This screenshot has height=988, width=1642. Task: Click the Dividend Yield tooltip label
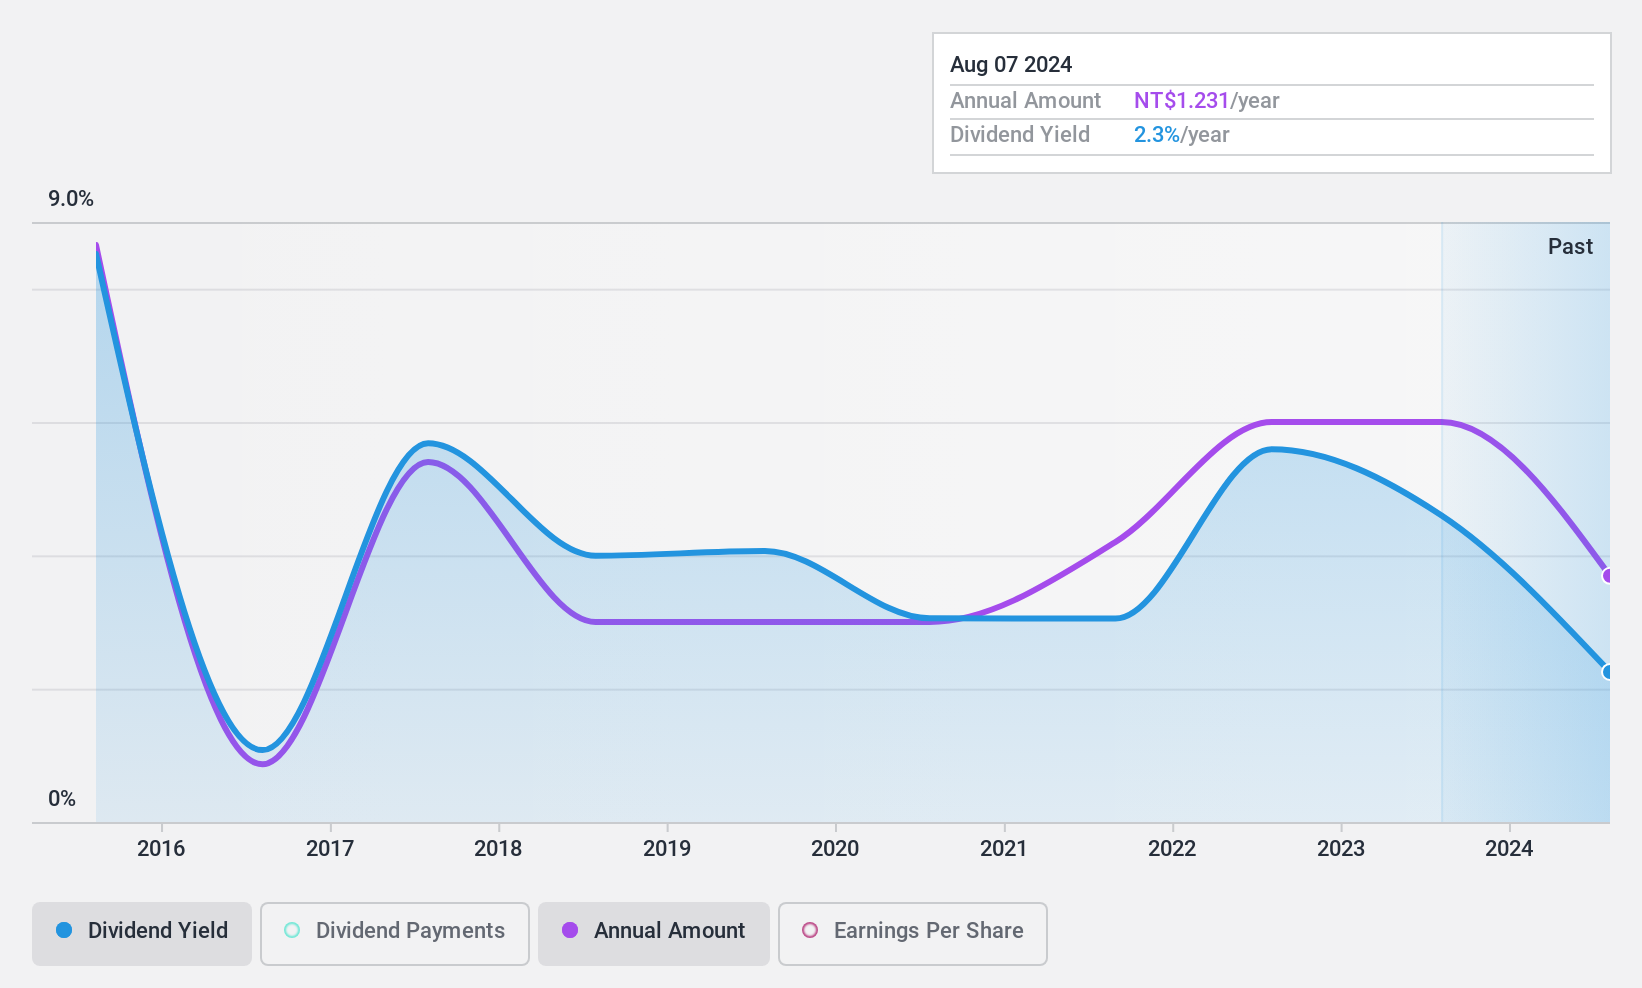[x=1020, y=135]
